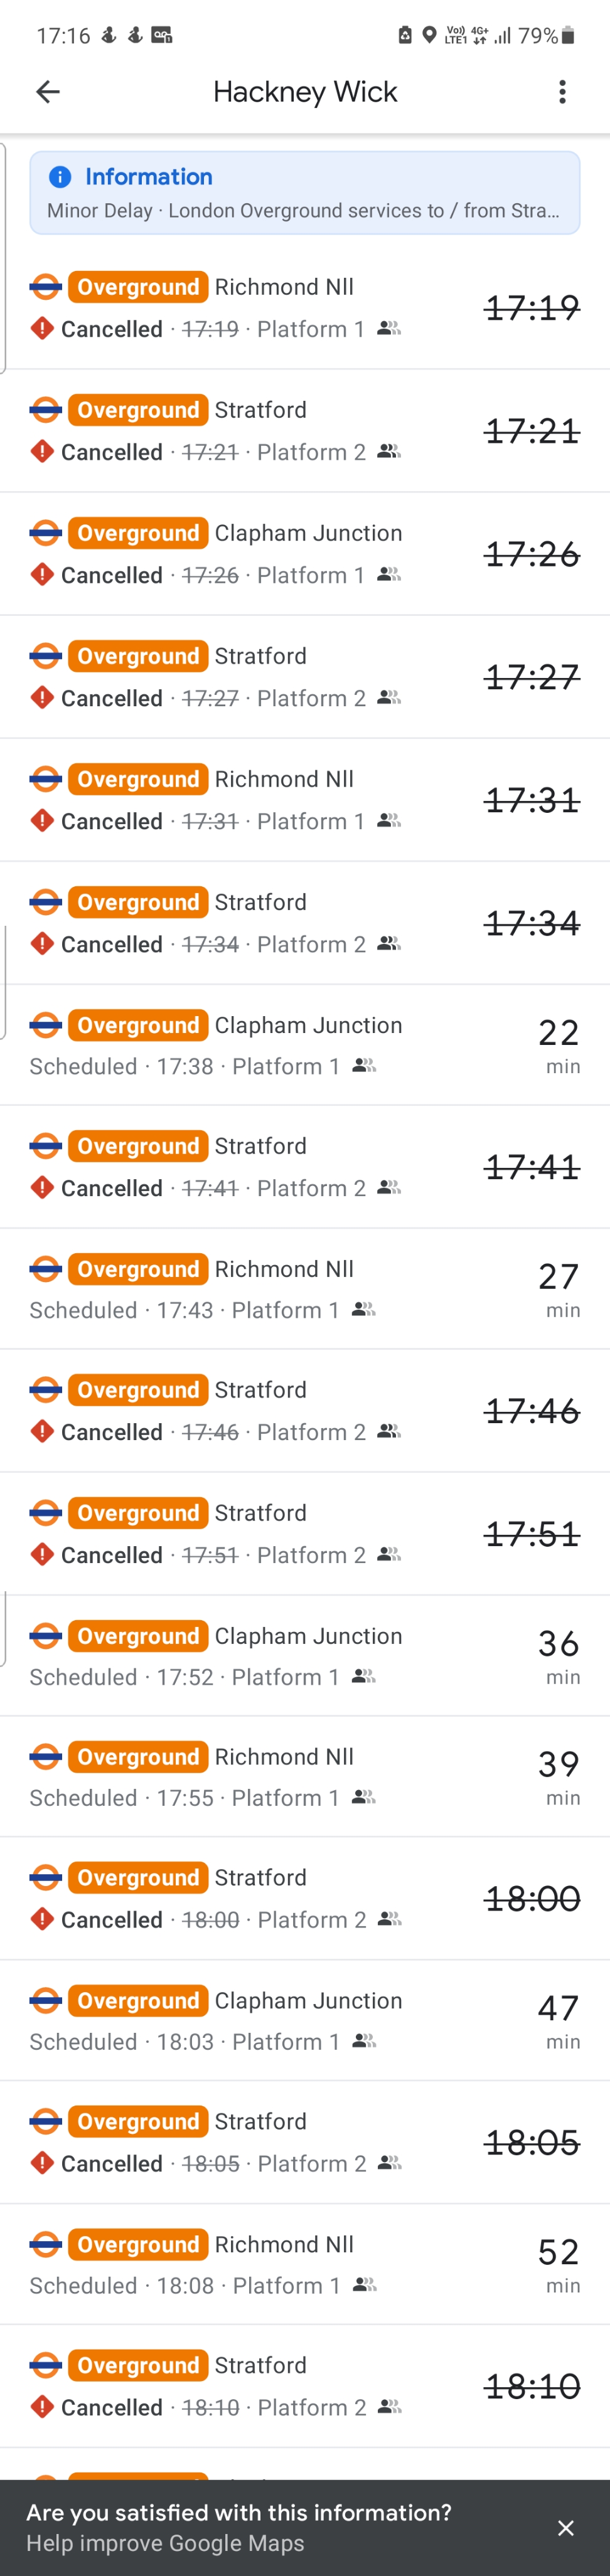Tap the 36 min Clapham Junction departure time

[x=558, y=1655]
